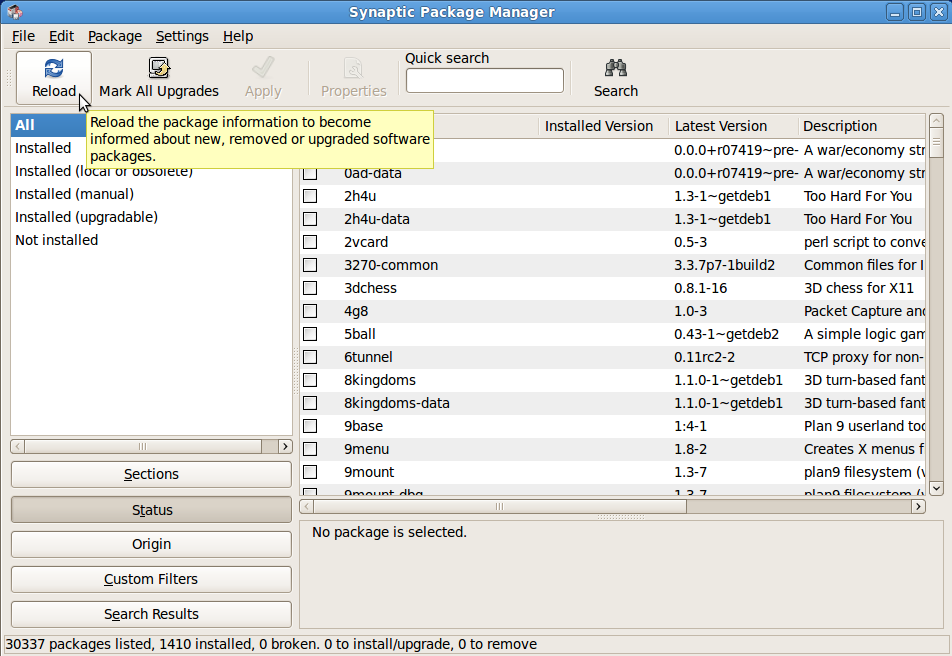Open the Settings menu

click(182, 36)
